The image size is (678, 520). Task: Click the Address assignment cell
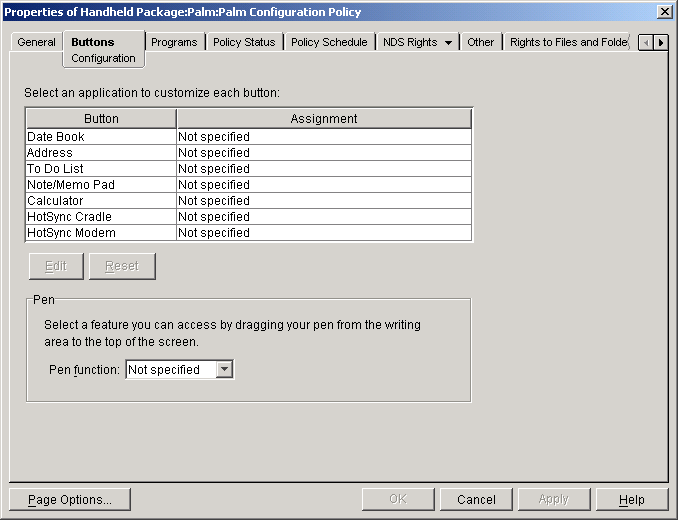tap(324, 153)
